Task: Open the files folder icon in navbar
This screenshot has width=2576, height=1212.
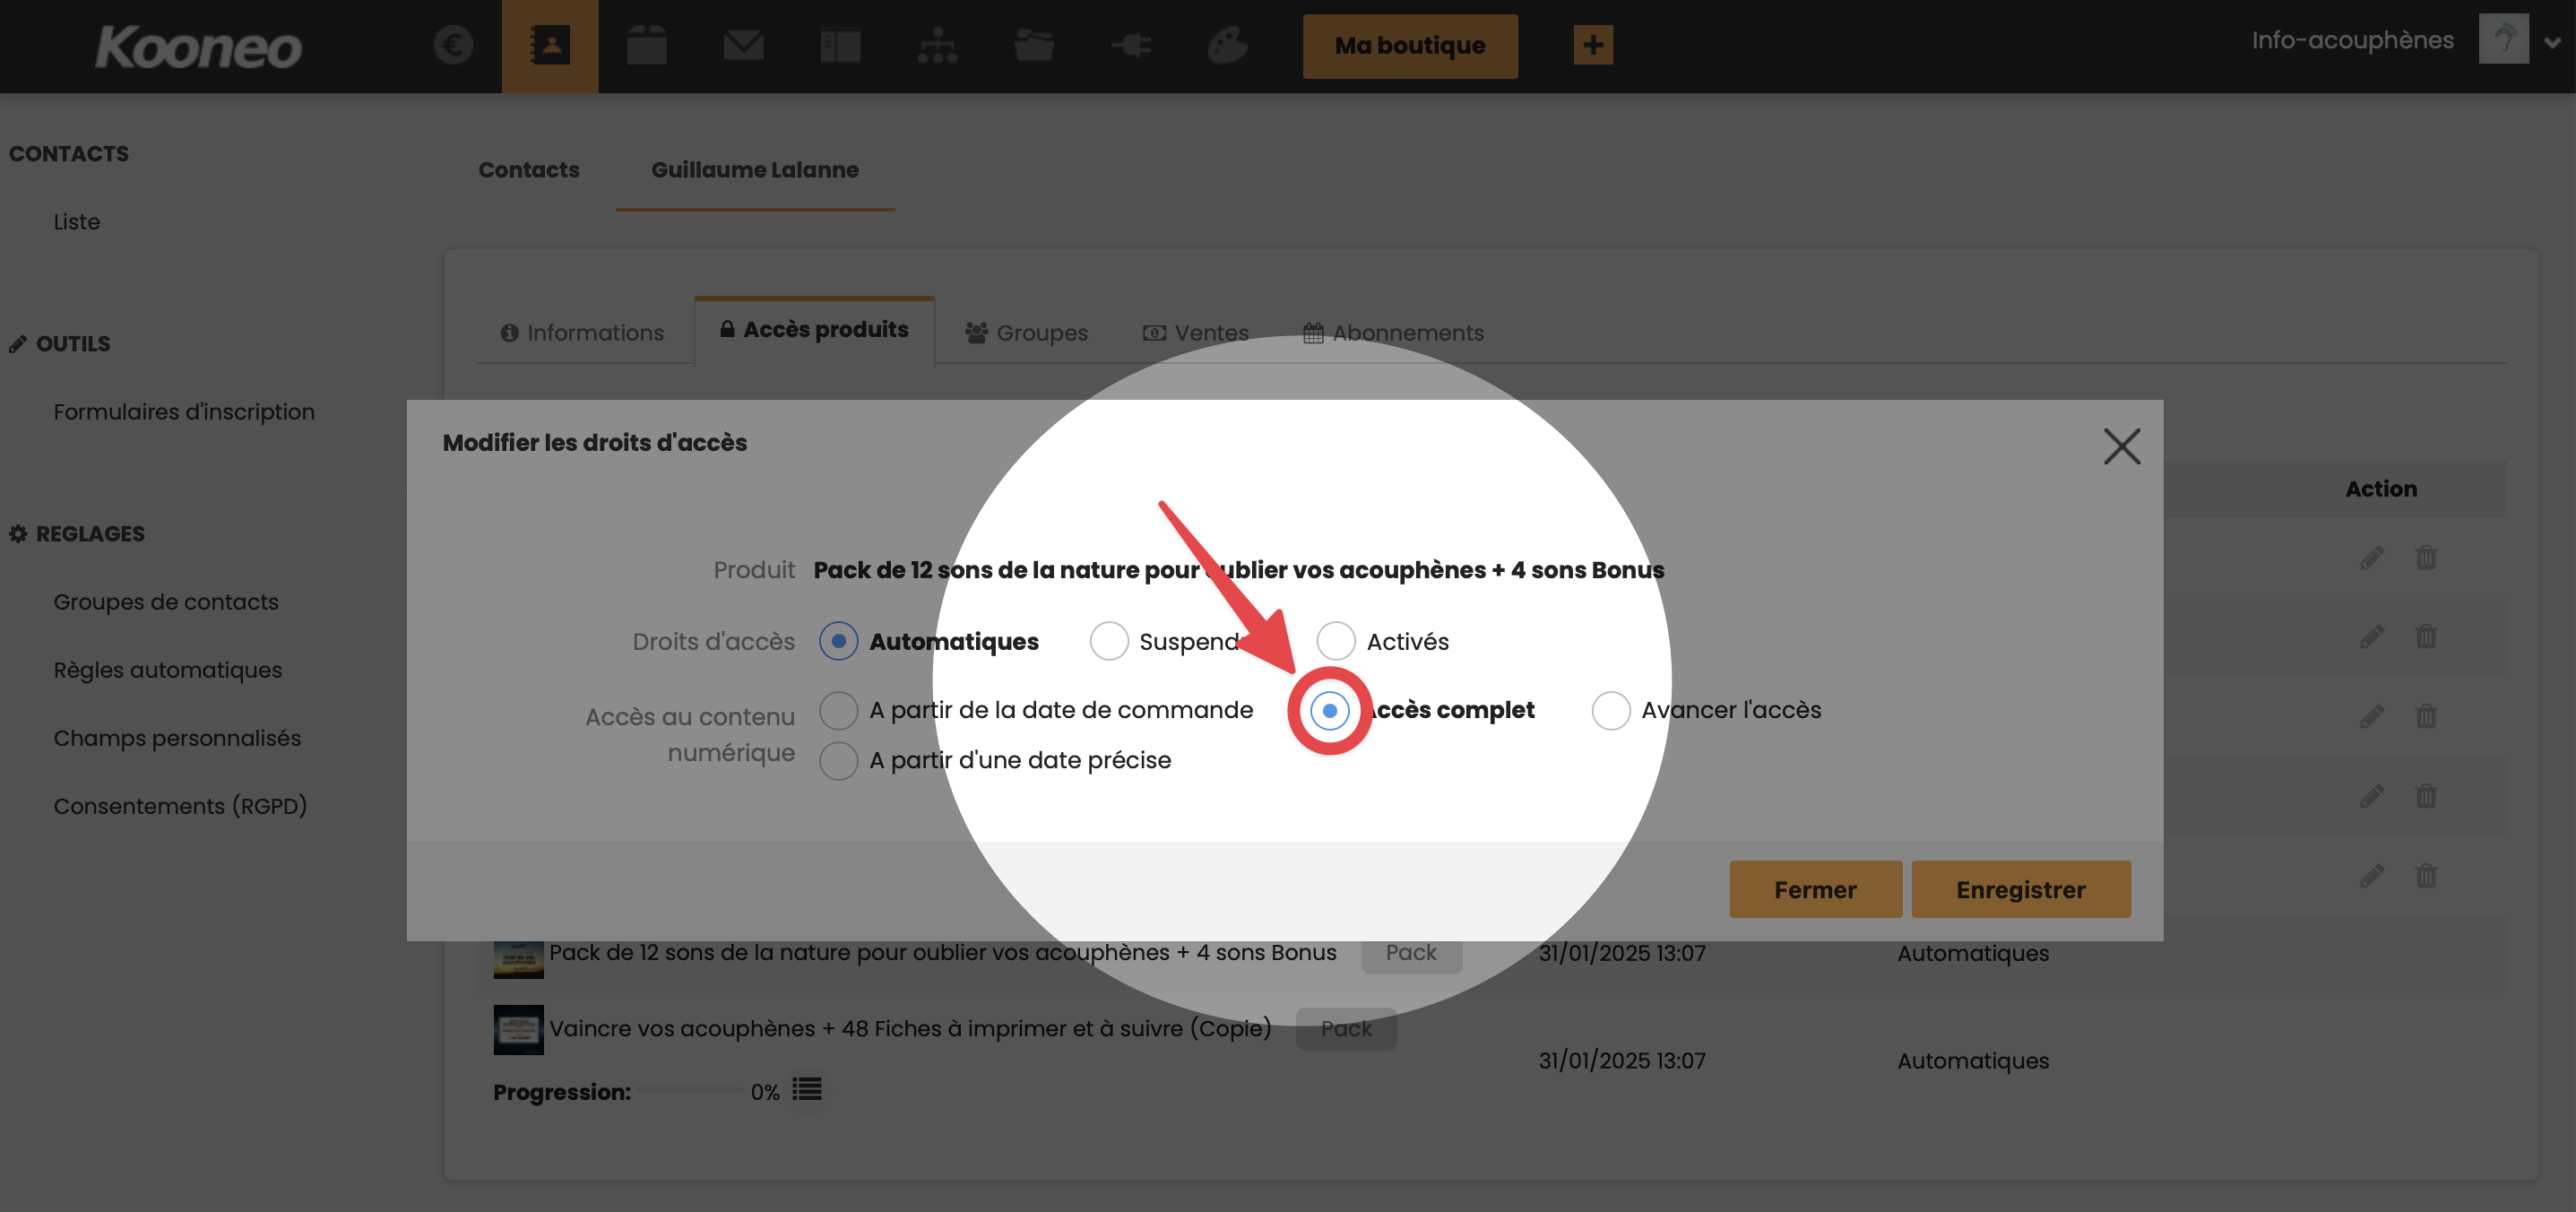Action: coord(1034,45)
